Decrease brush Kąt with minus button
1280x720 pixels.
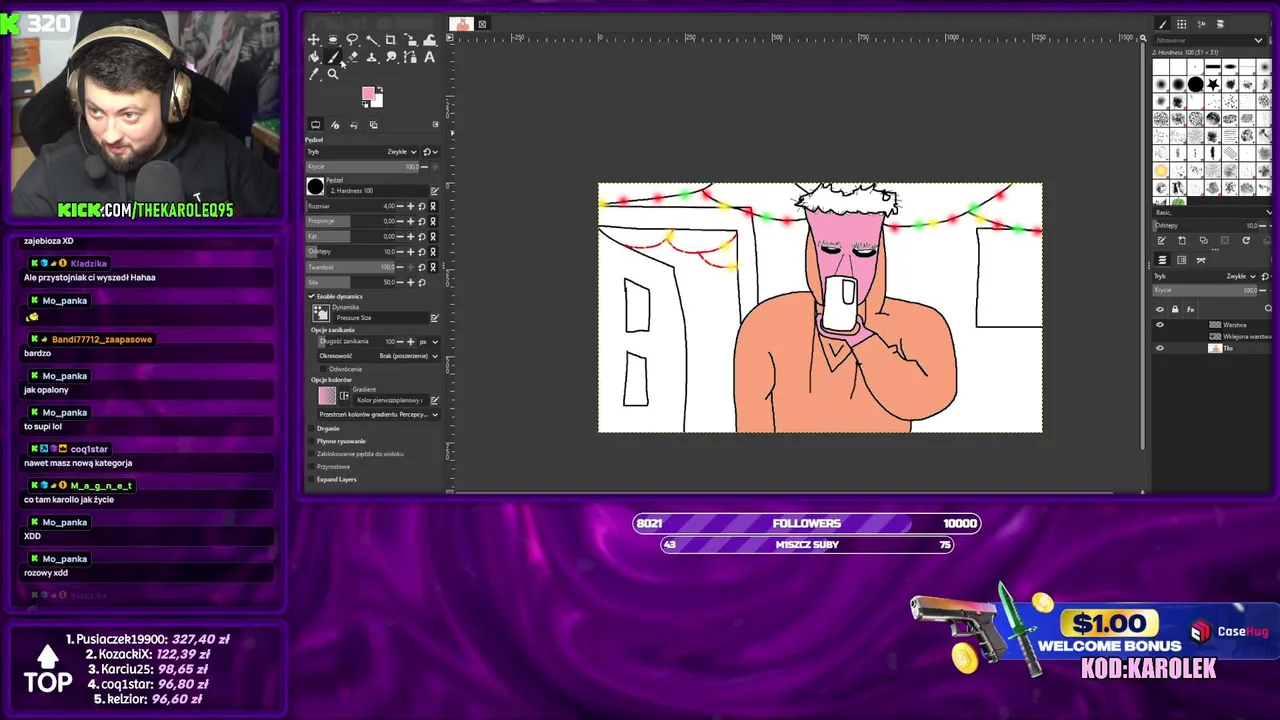[400, 236]
